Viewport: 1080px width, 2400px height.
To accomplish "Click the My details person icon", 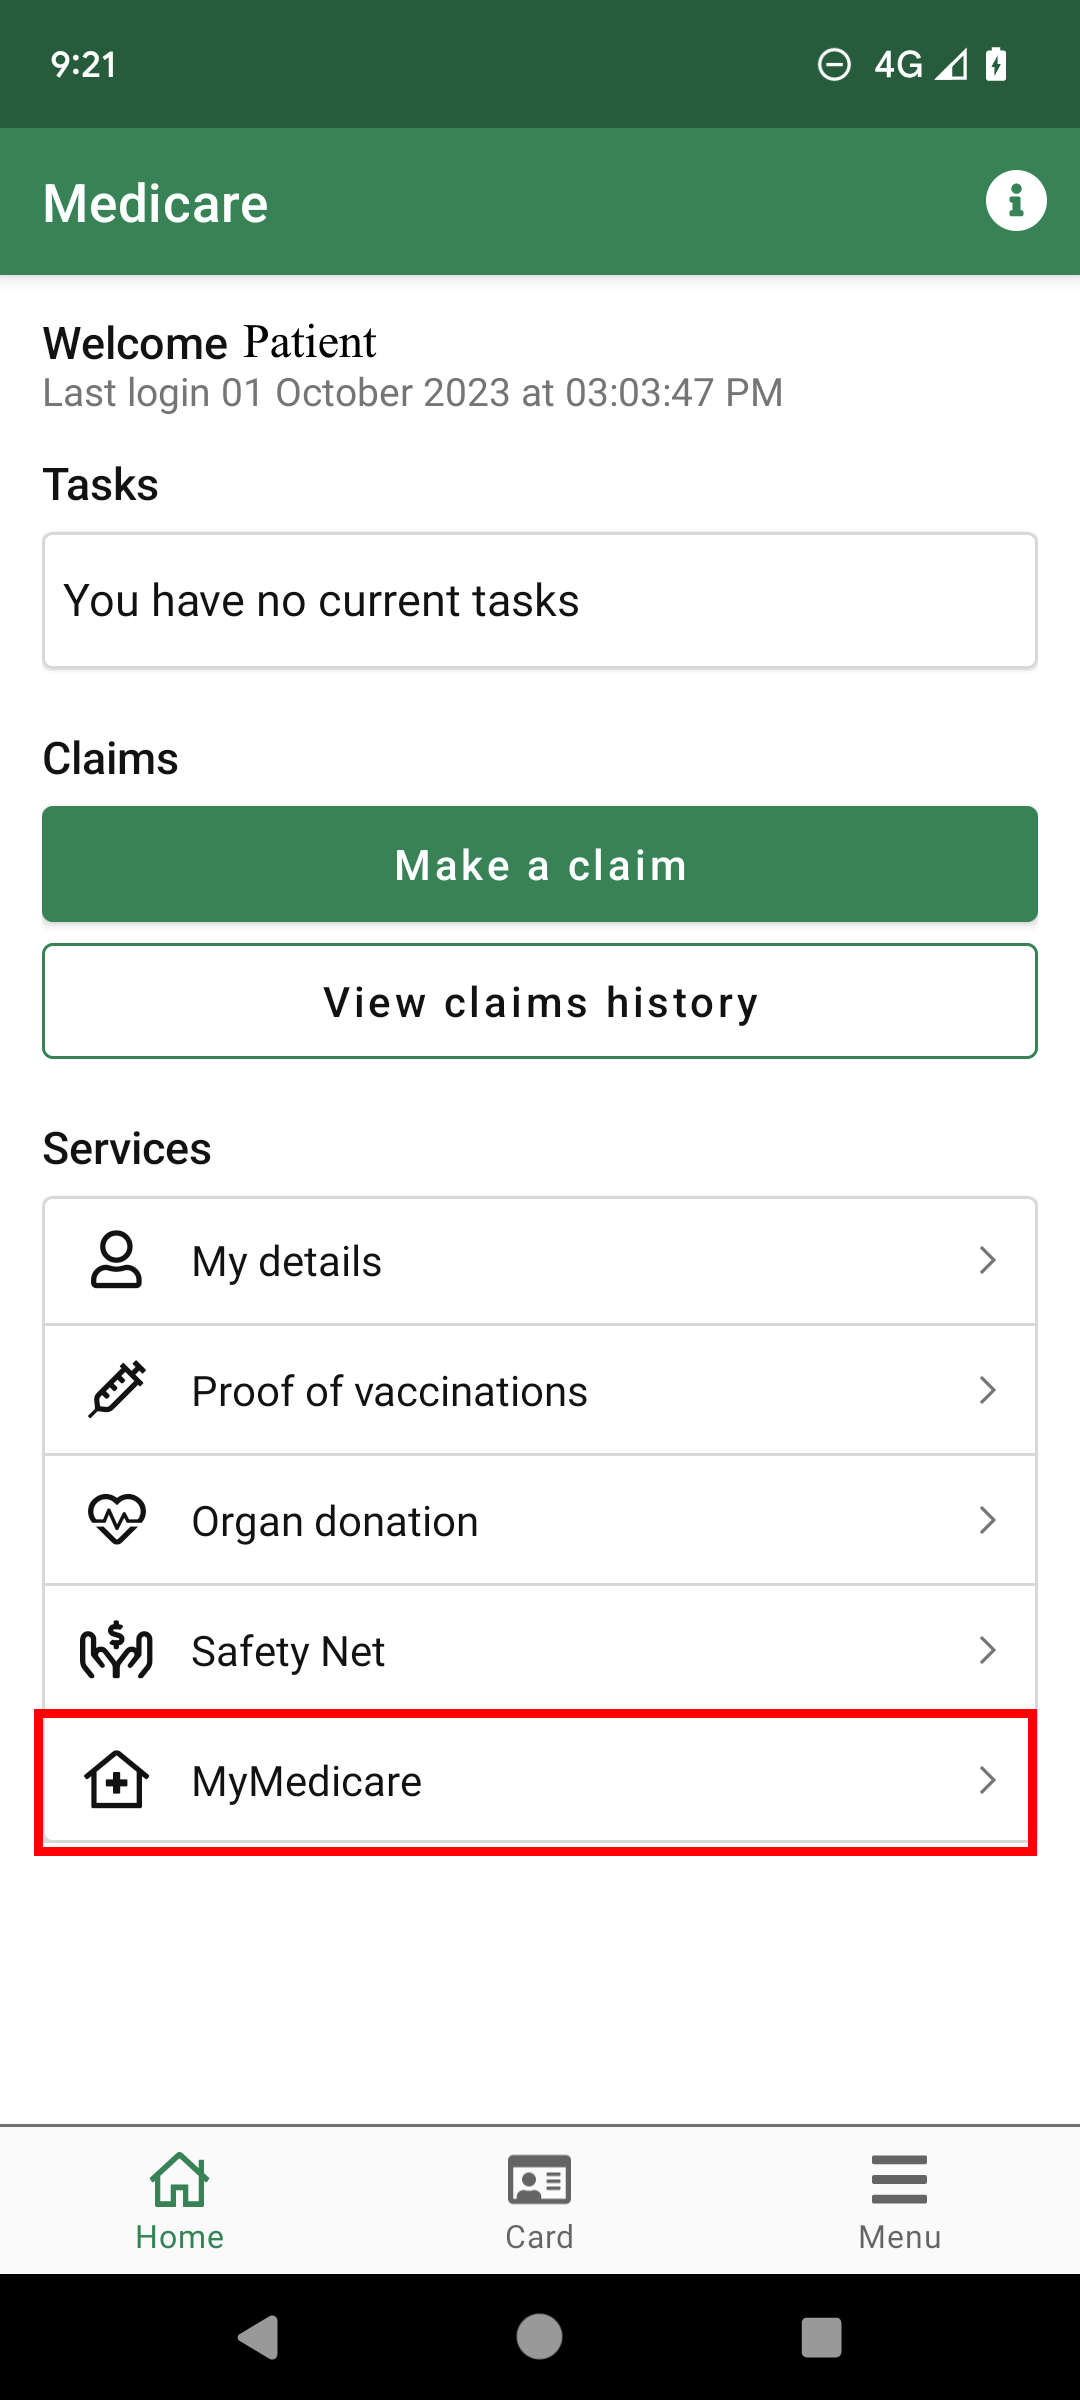I will 116,1260.
